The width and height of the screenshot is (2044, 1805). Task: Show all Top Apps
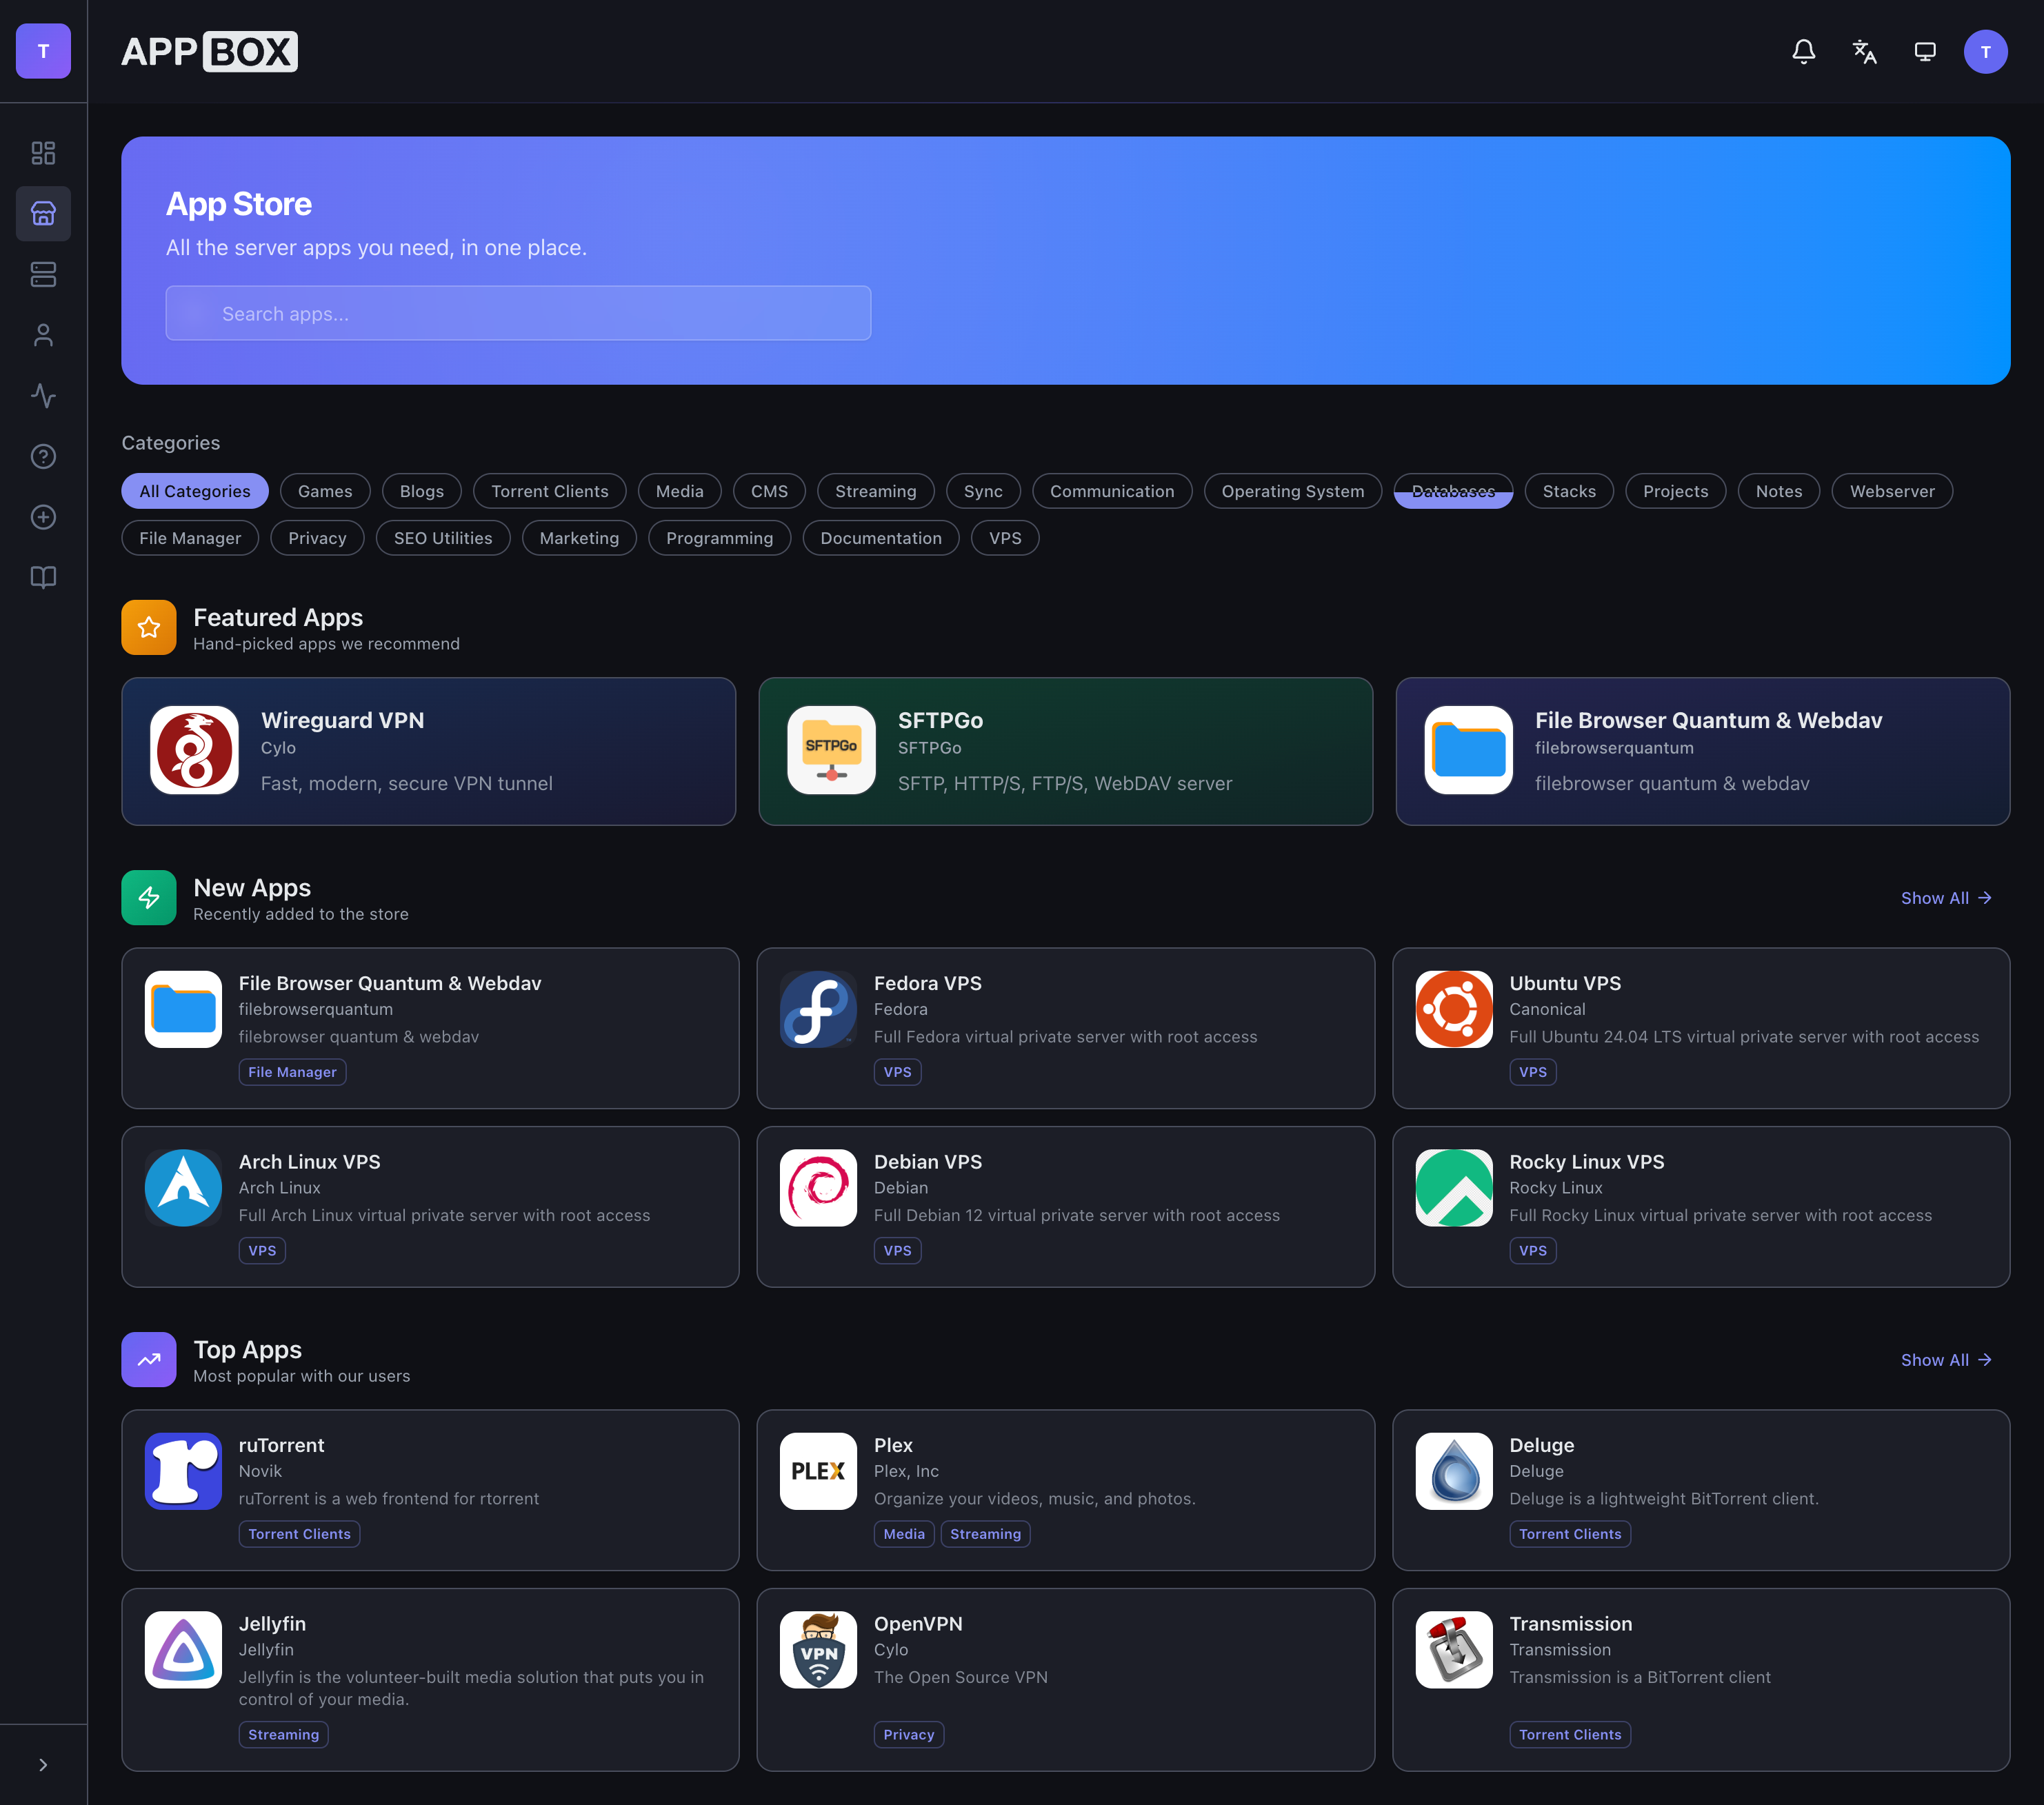[1946, 1360]
